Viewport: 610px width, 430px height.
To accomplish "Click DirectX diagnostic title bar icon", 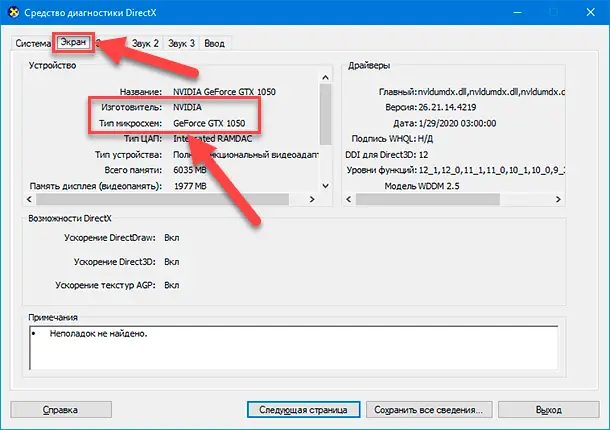I will tap(14, 12).
